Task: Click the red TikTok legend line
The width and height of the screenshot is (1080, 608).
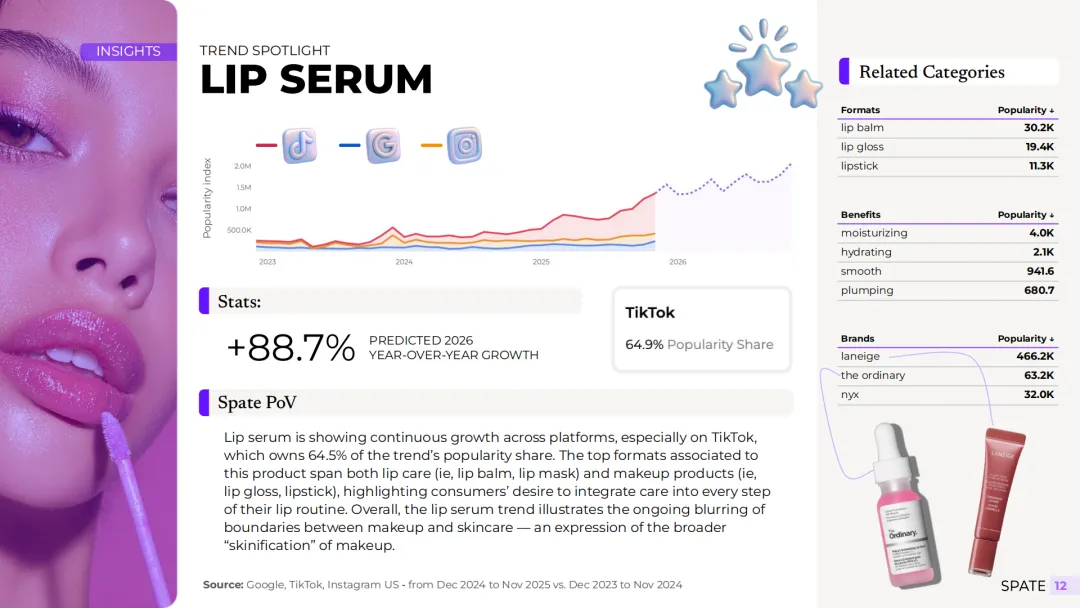Action: tap(266, 145)
